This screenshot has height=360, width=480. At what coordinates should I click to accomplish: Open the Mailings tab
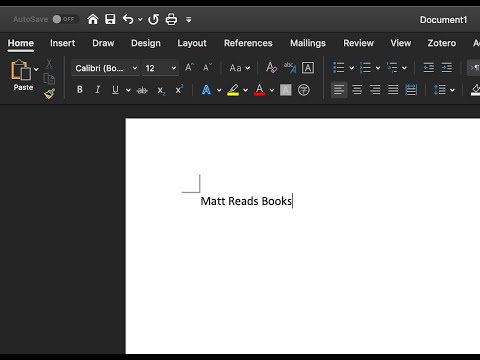pos(308,43)
